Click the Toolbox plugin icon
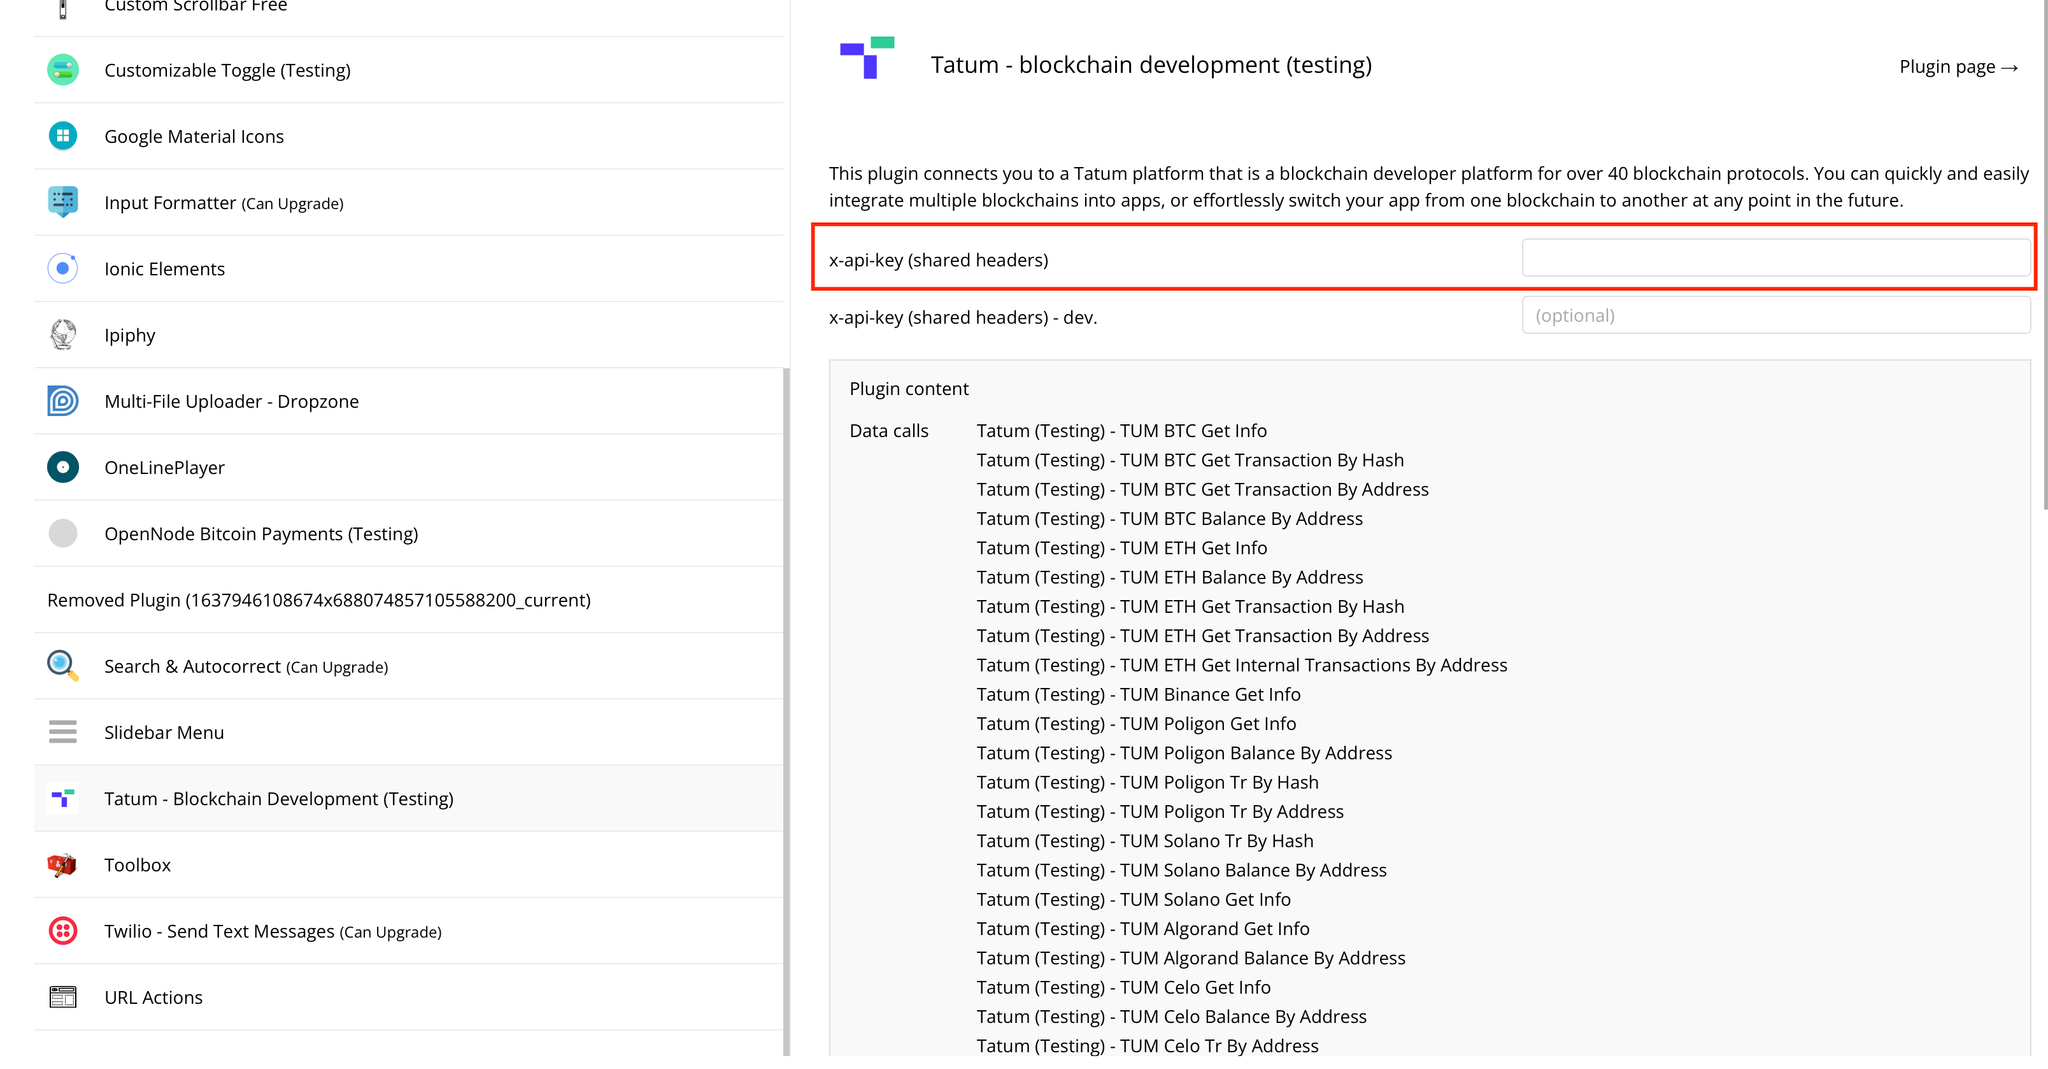 pyautogui.click(x=63, y=864)
